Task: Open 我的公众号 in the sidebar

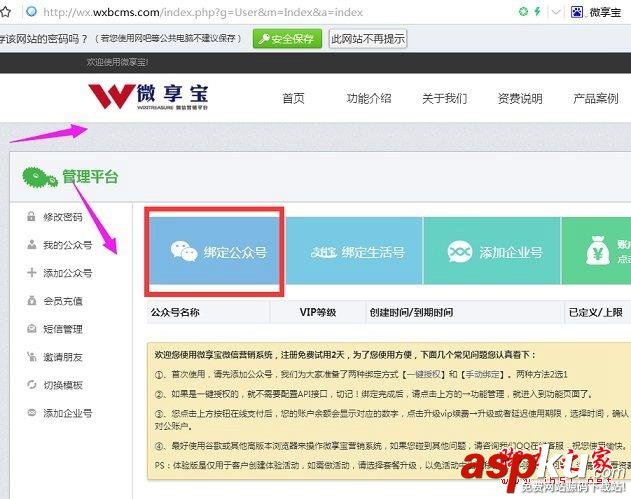Action: coord(68,245)
